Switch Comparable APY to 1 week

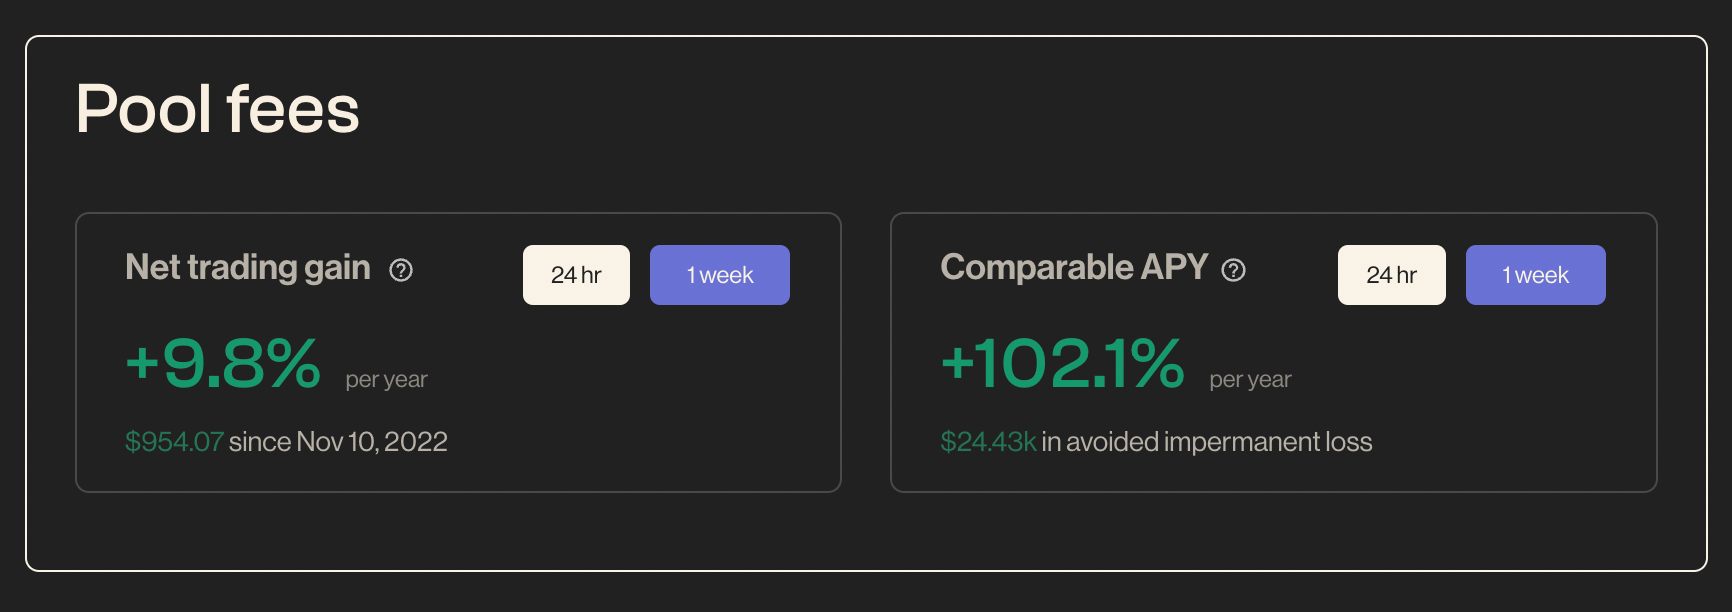pos(1536,275)
